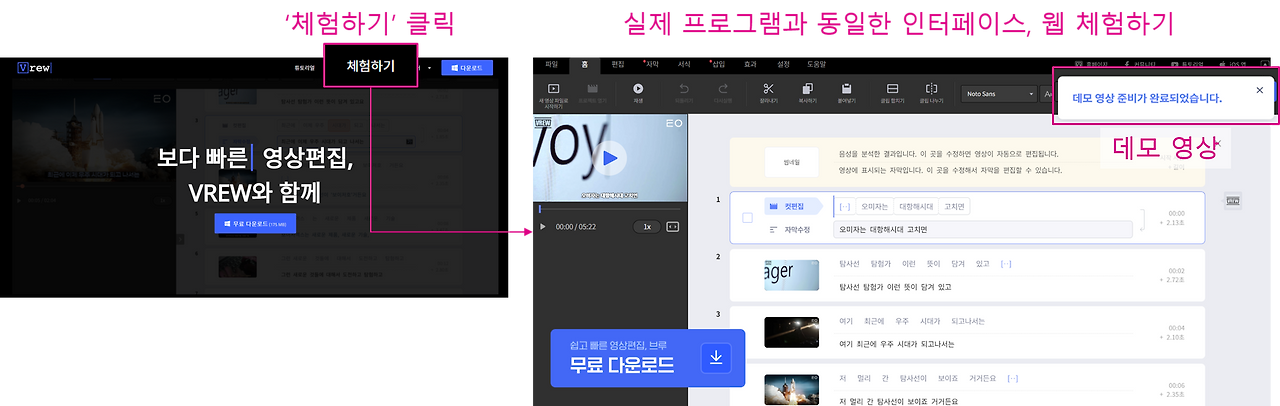
Task: Click subtitle 여기 최근에 우주 시대가 되고나서는
Action: (x=897, y=344)
